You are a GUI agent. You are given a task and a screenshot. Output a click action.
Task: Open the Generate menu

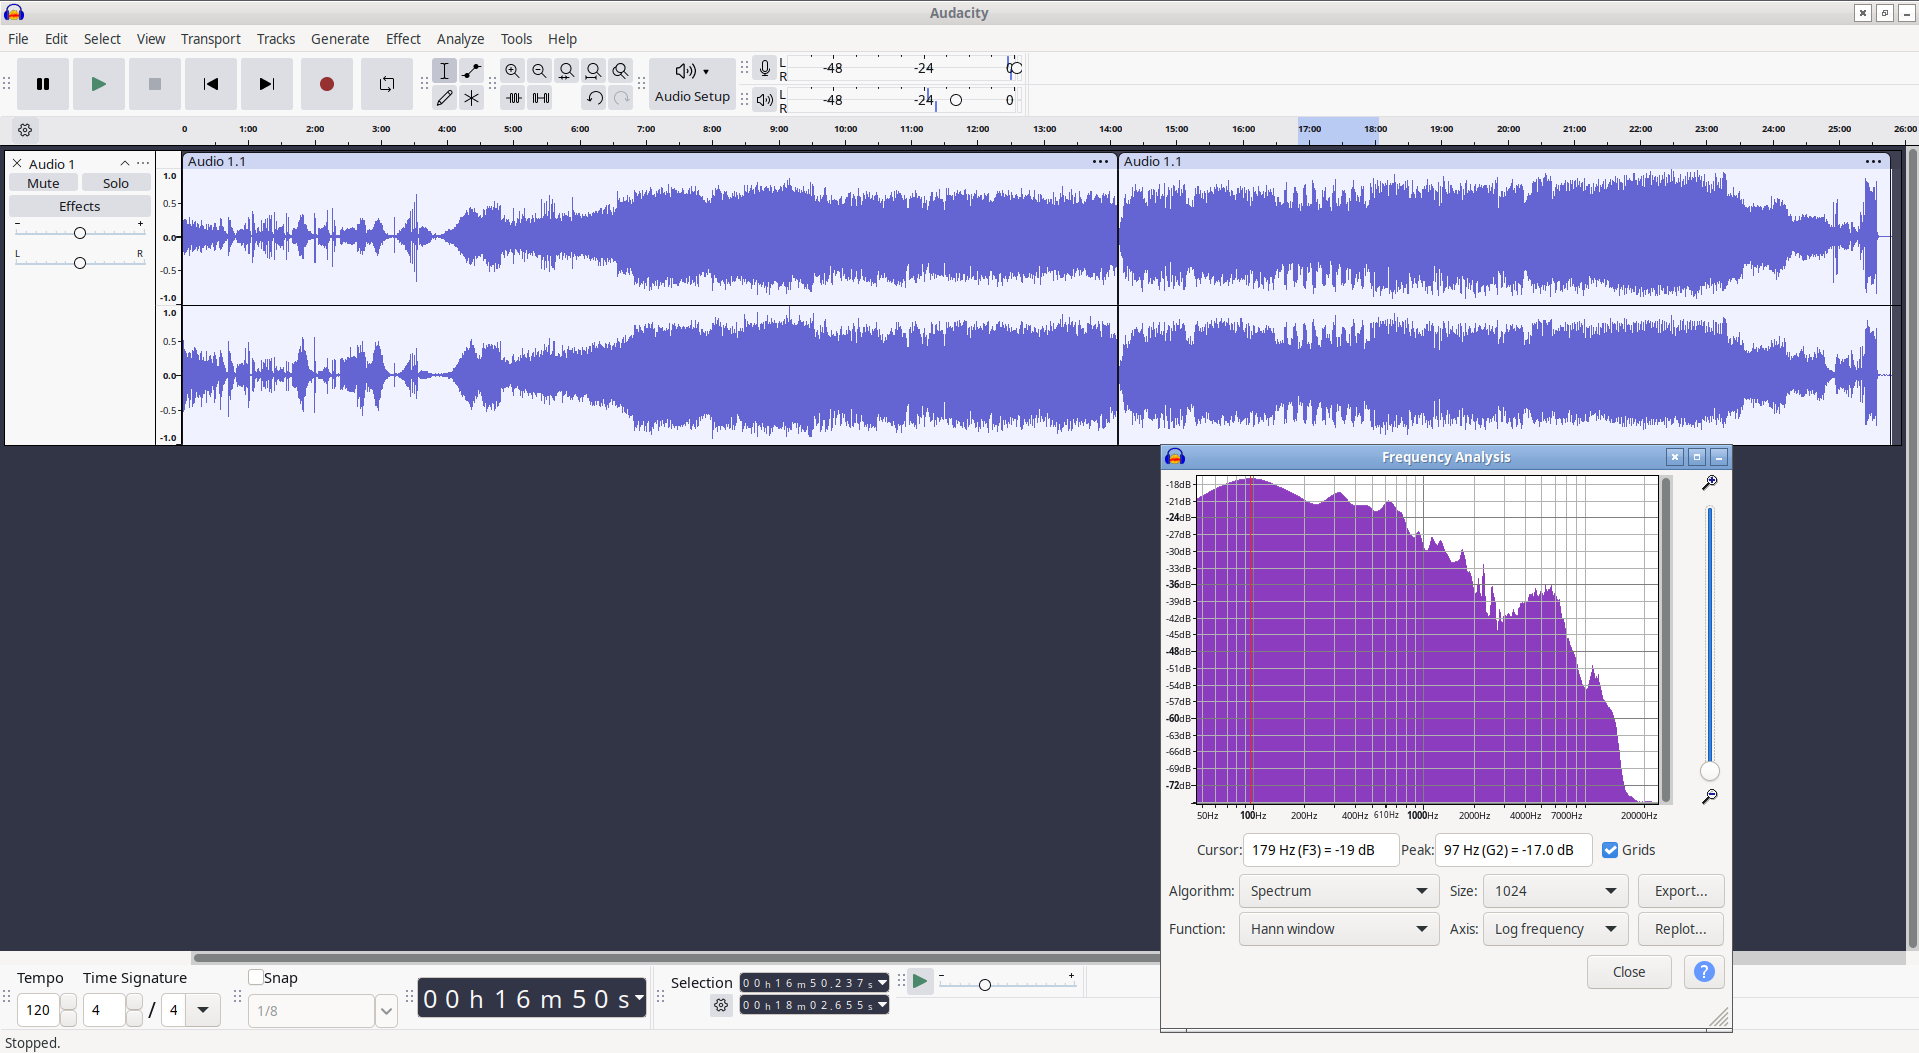point(340,39)
